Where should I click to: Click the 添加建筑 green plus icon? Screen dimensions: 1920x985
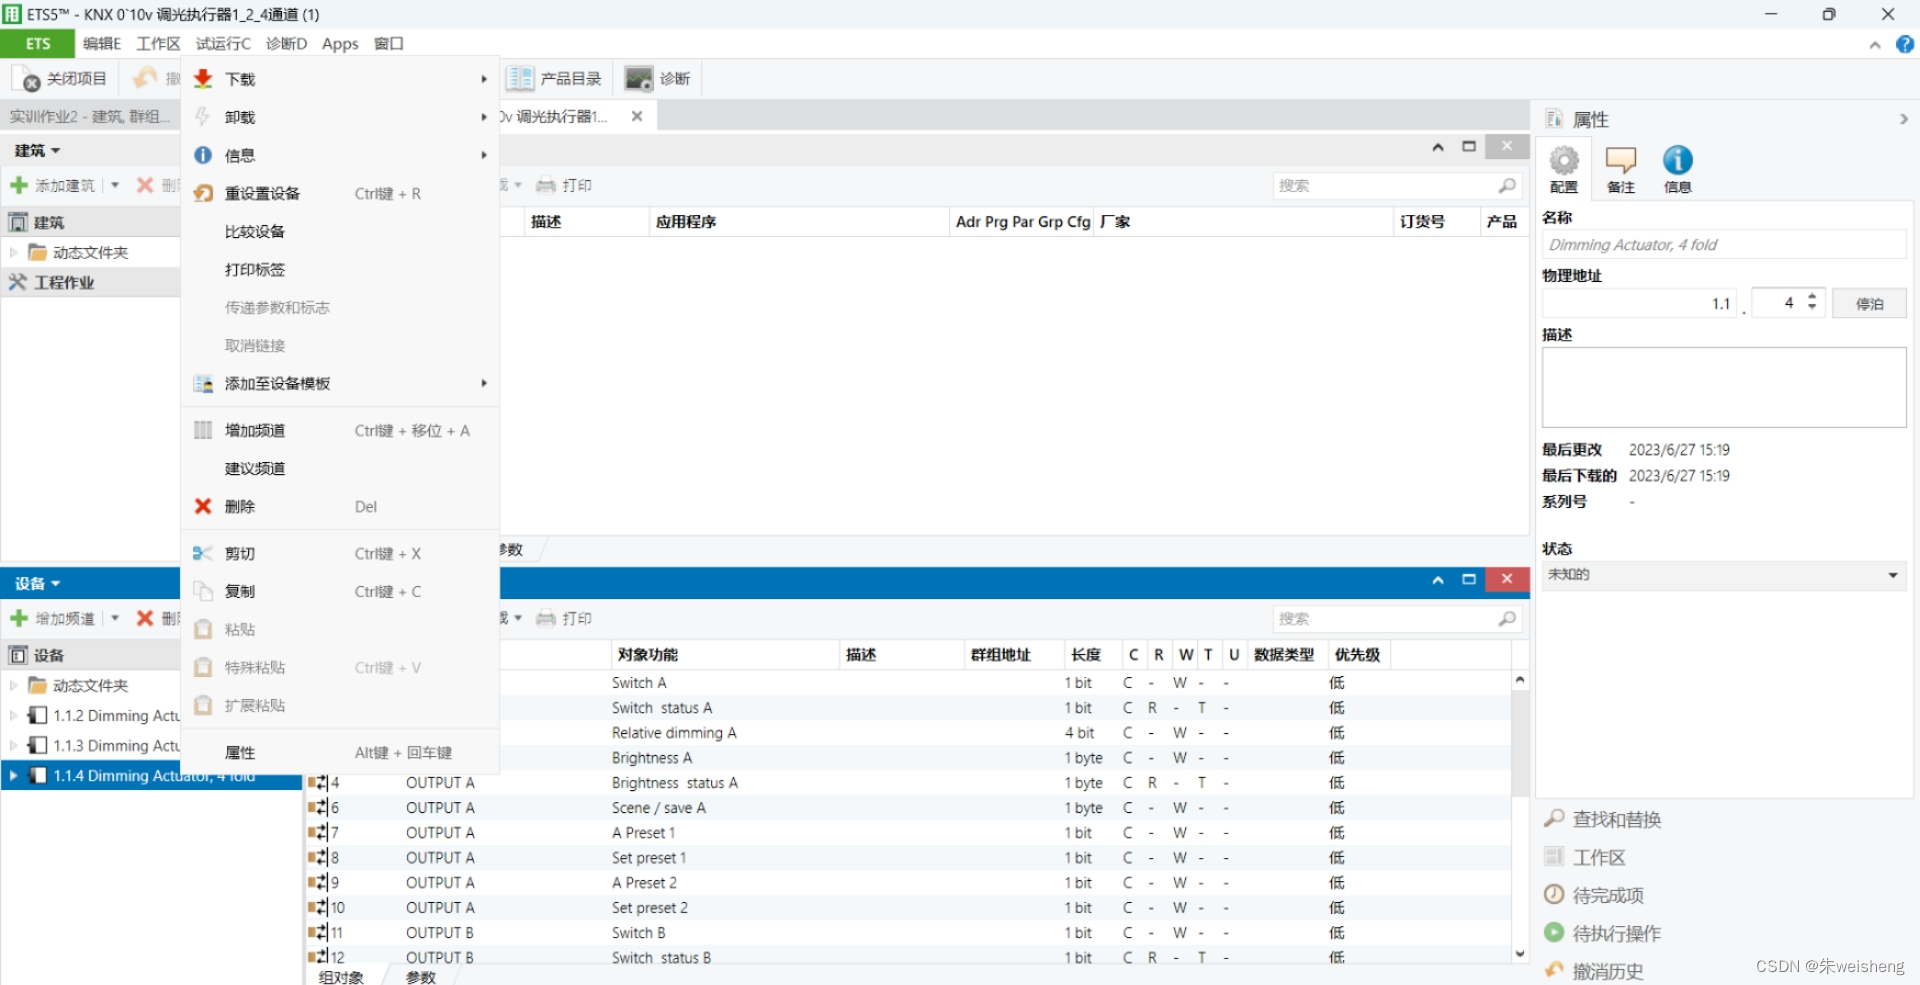coord(19,185)
